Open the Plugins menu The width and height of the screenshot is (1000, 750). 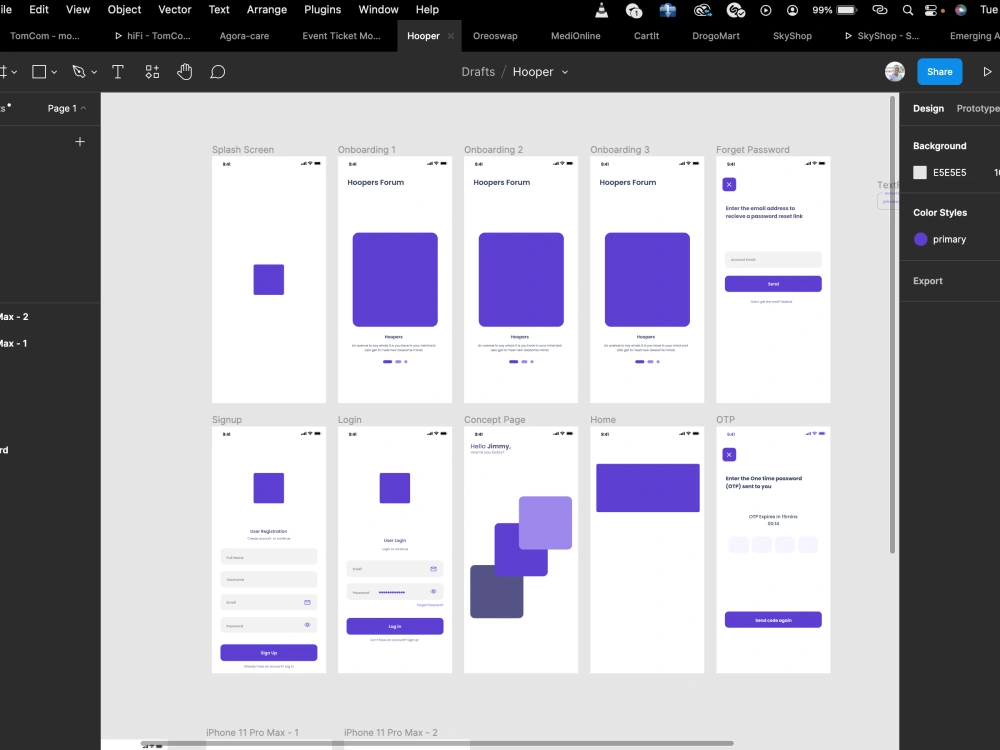tap(322, 10)
